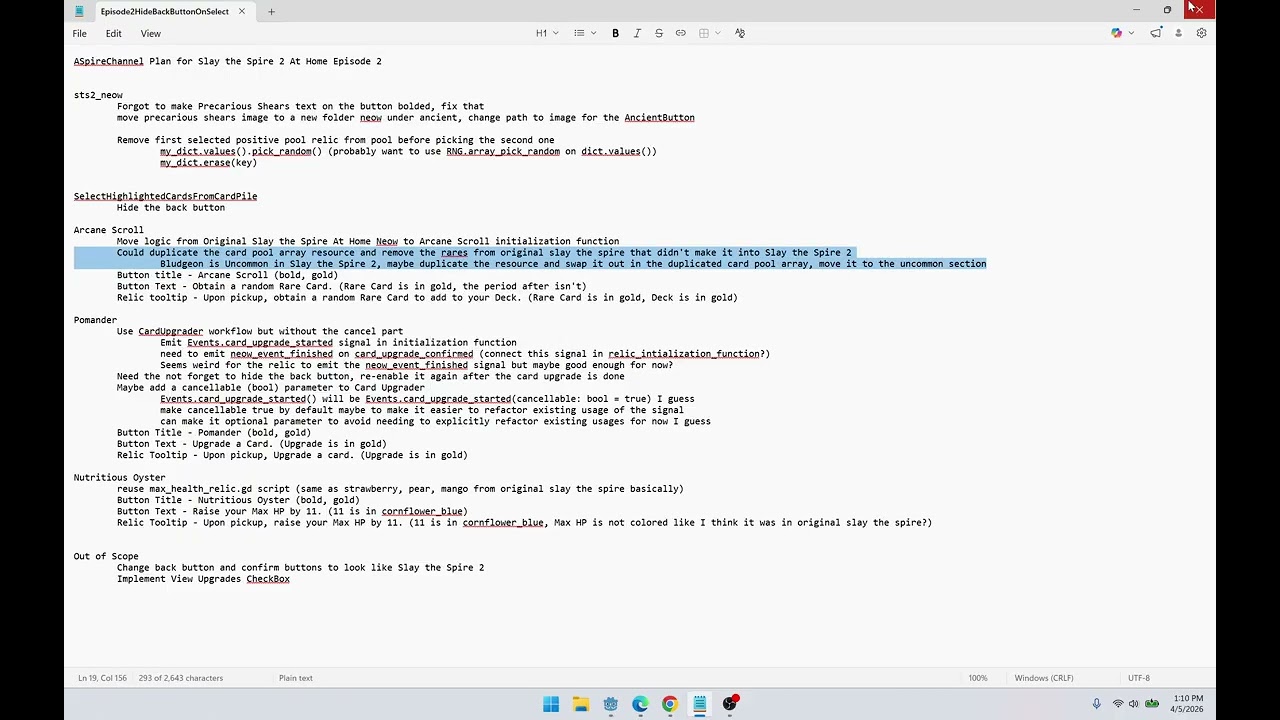Click the character count in status bar
This screenshot has width=1280, height=720.
[x=181, y=678]
